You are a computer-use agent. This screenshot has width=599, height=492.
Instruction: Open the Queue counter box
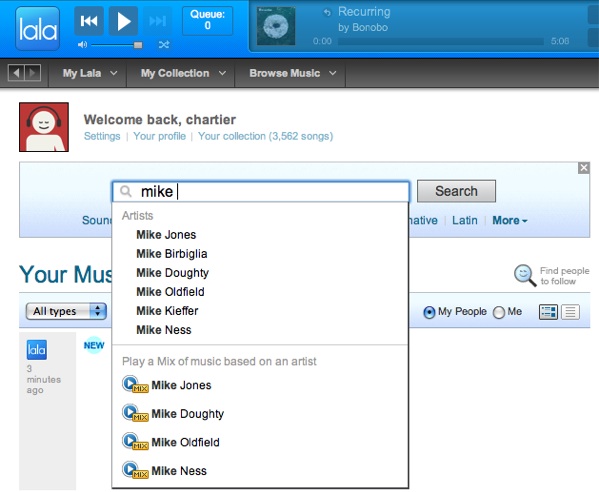point(207,21)
